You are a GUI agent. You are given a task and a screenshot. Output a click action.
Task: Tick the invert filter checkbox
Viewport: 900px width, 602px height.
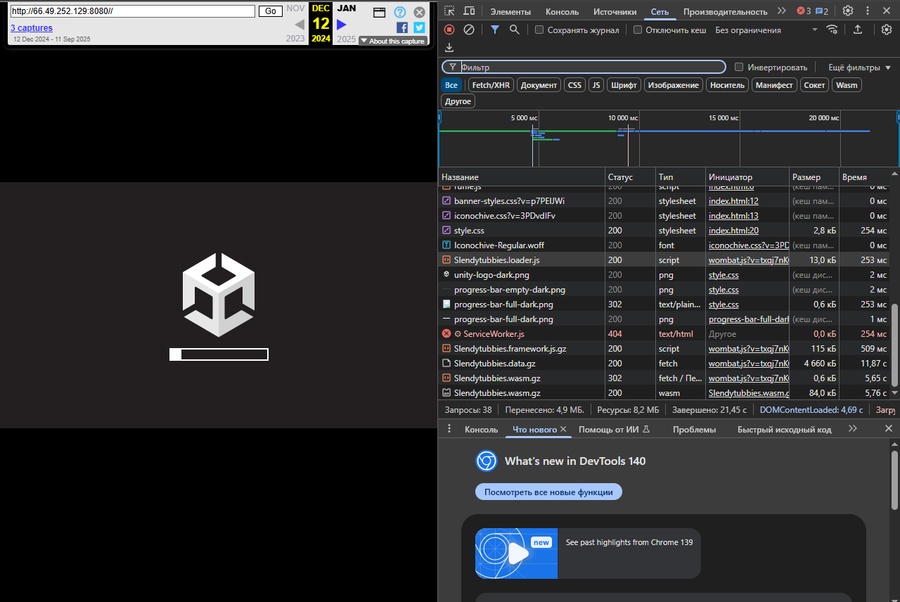(739, 67)
